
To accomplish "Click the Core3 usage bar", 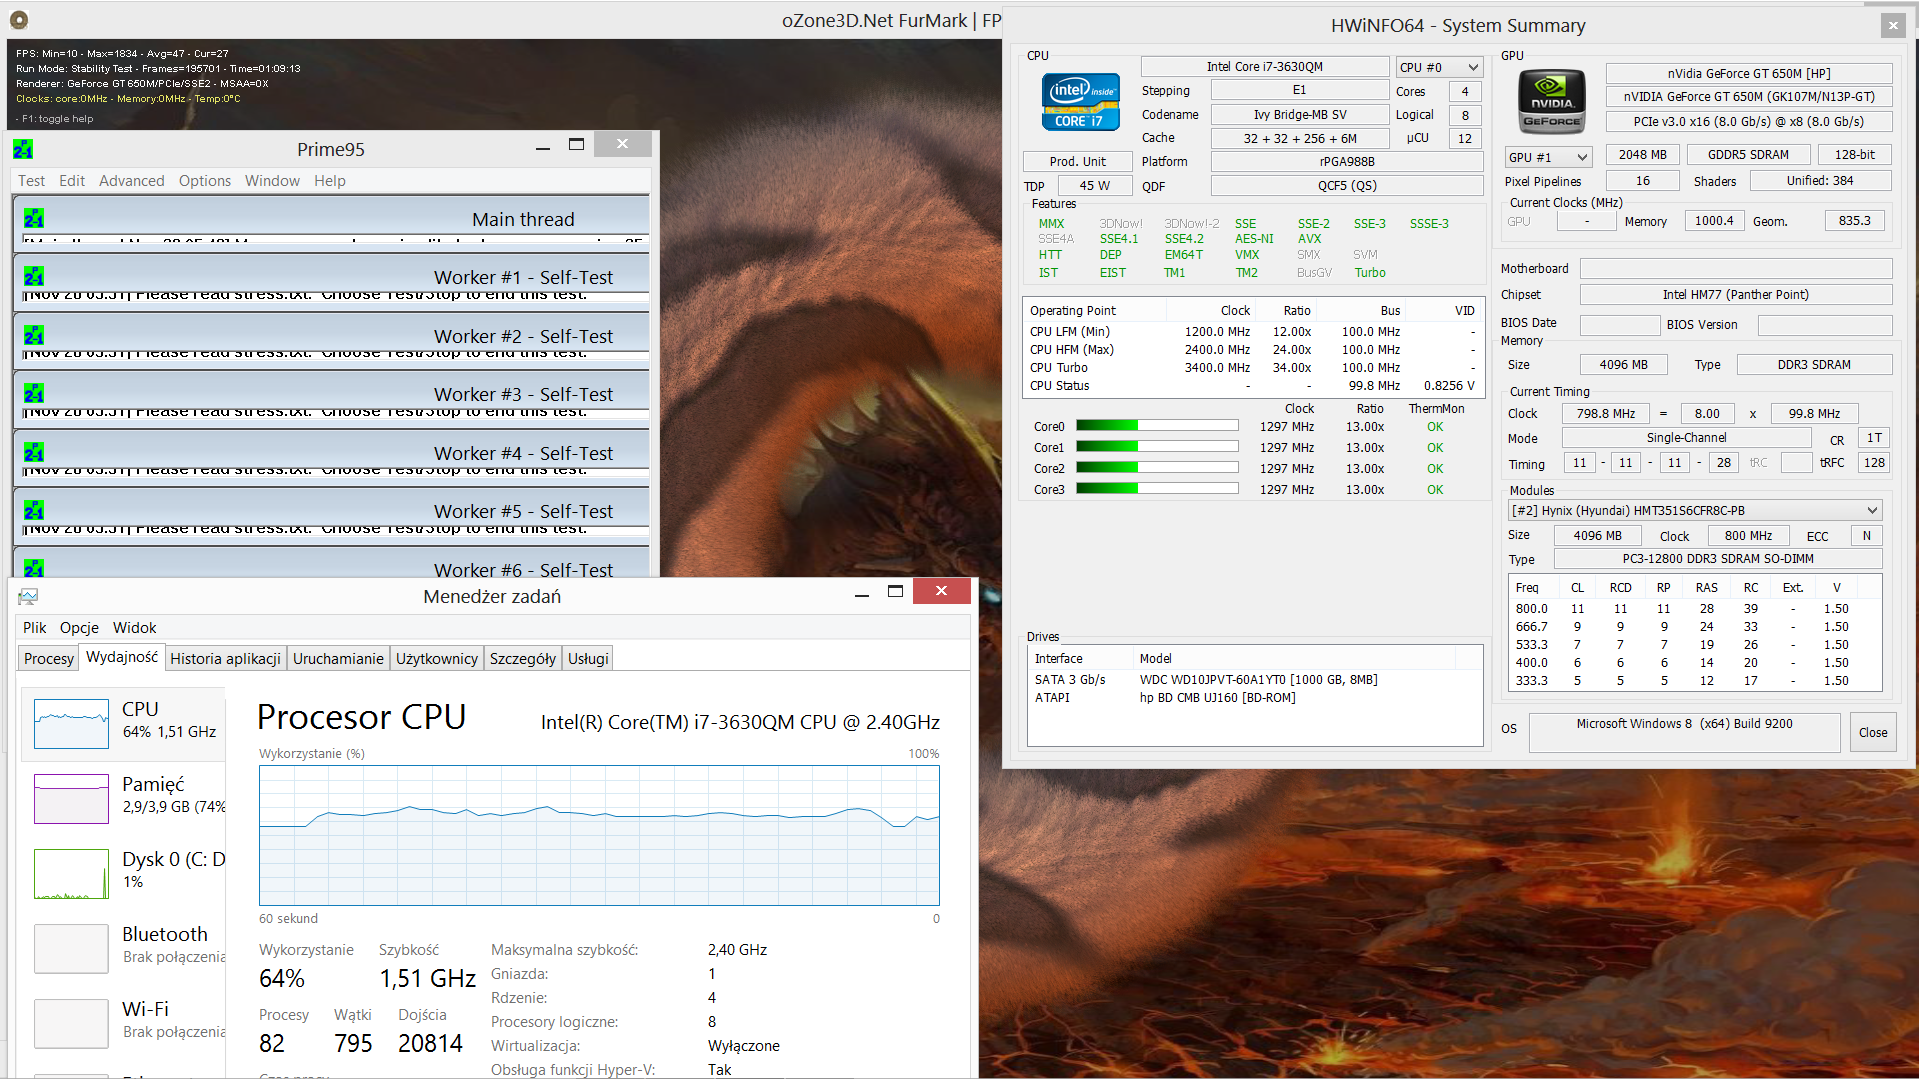I will tap(1157, 489).
